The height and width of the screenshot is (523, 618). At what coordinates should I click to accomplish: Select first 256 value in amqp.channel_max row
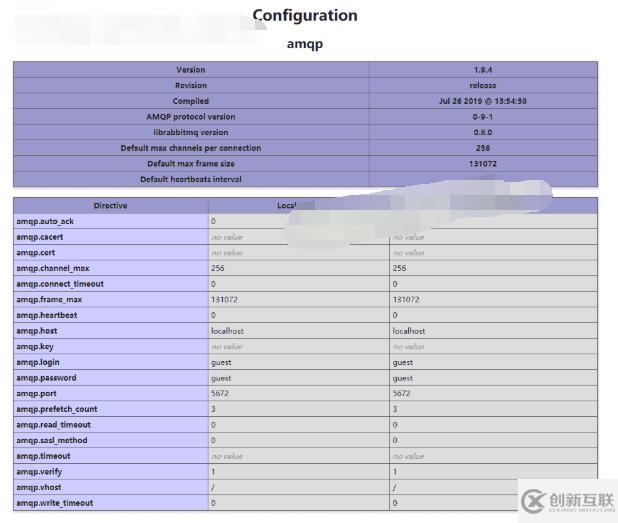pyautogui.click(x=218, y=268)
